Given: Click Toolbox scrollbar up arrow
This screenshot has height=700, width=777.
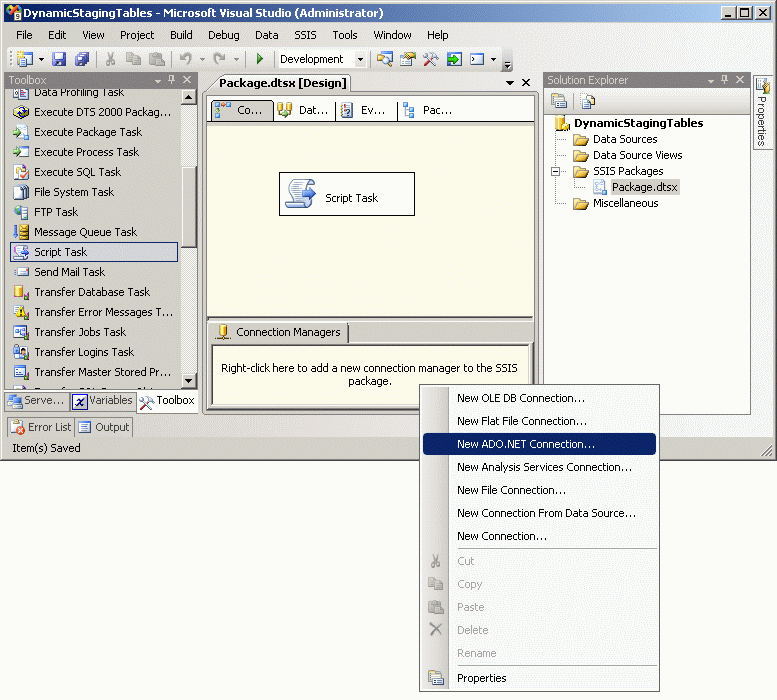Looking at the screenshot, I should (188, 97).
